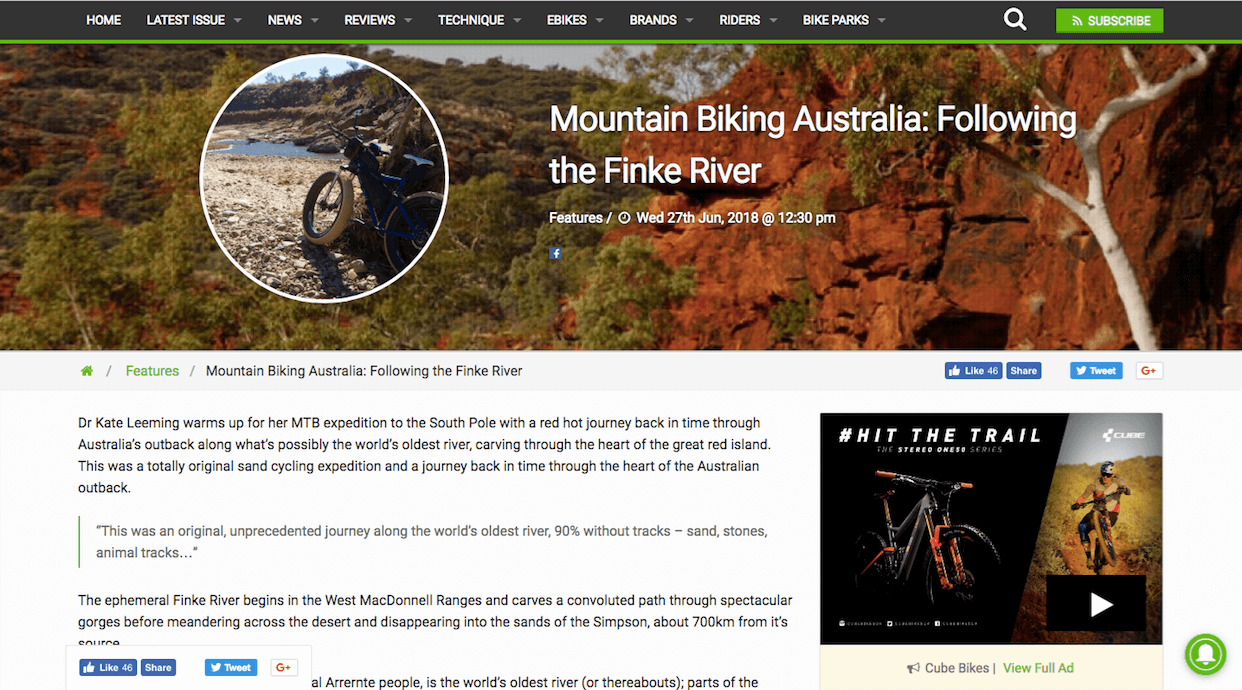
Task: Like the article in the floating share bar
Action: click(108, 667)
